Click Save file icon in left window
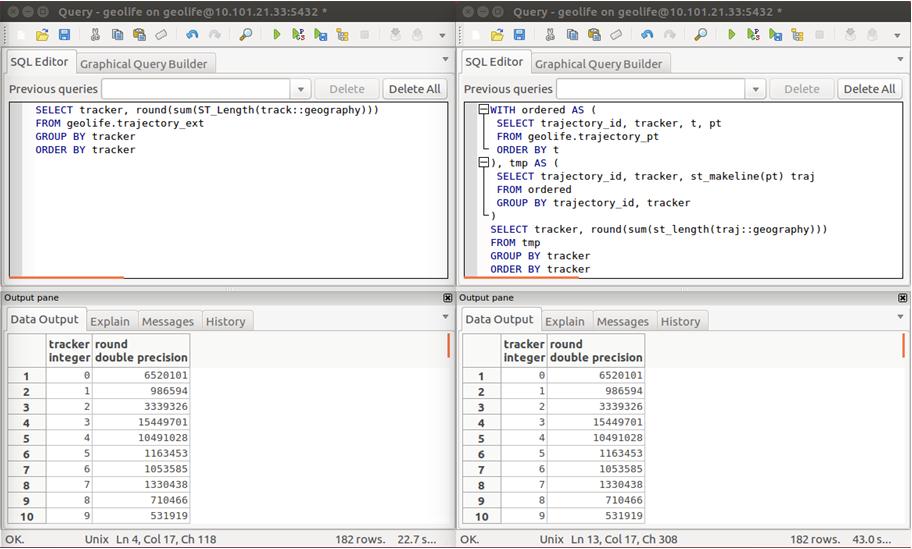 64,35
